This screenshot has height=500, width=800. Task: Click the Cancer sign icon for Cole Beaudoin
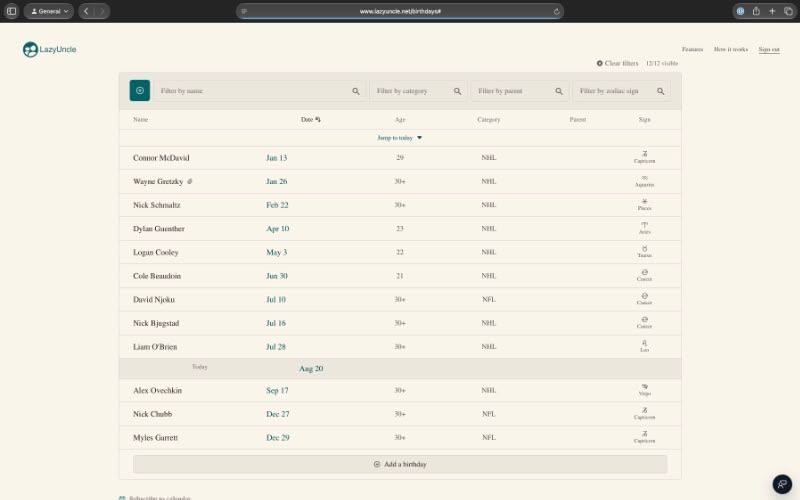644,272
